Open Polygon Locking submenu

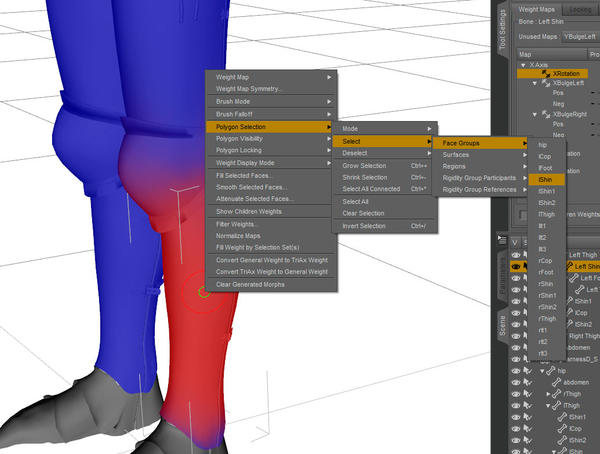[271, 150]
